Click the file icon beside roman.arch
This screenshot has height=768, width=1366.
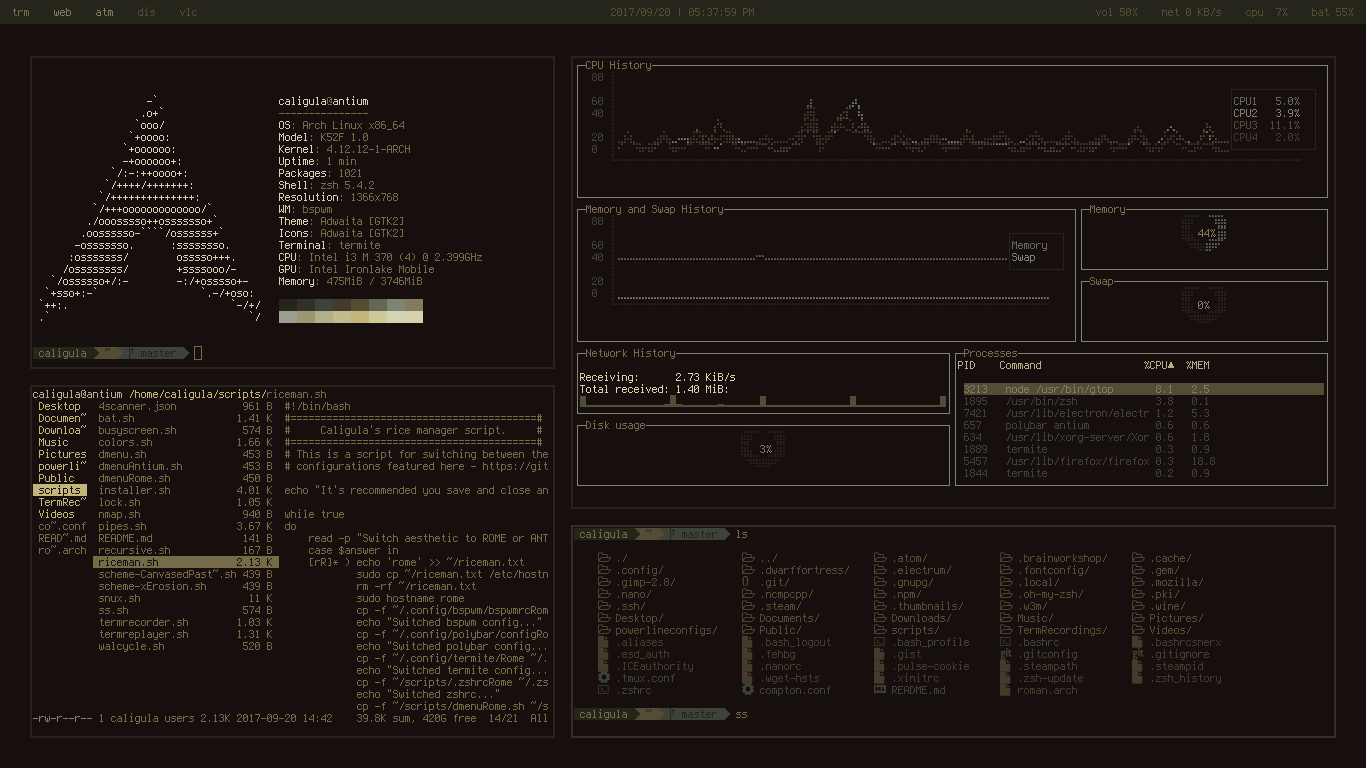click(1005, 690)
